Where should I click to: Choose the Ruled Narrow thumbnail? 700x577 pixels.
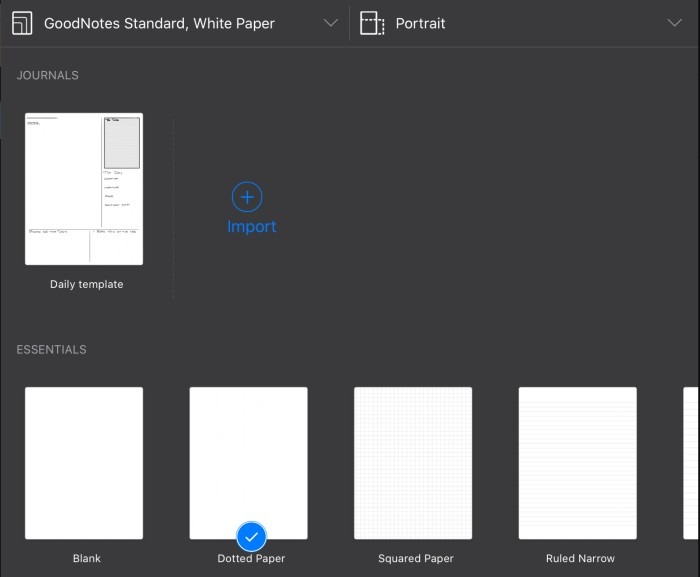pyautogui.click(x=578, y=463)
